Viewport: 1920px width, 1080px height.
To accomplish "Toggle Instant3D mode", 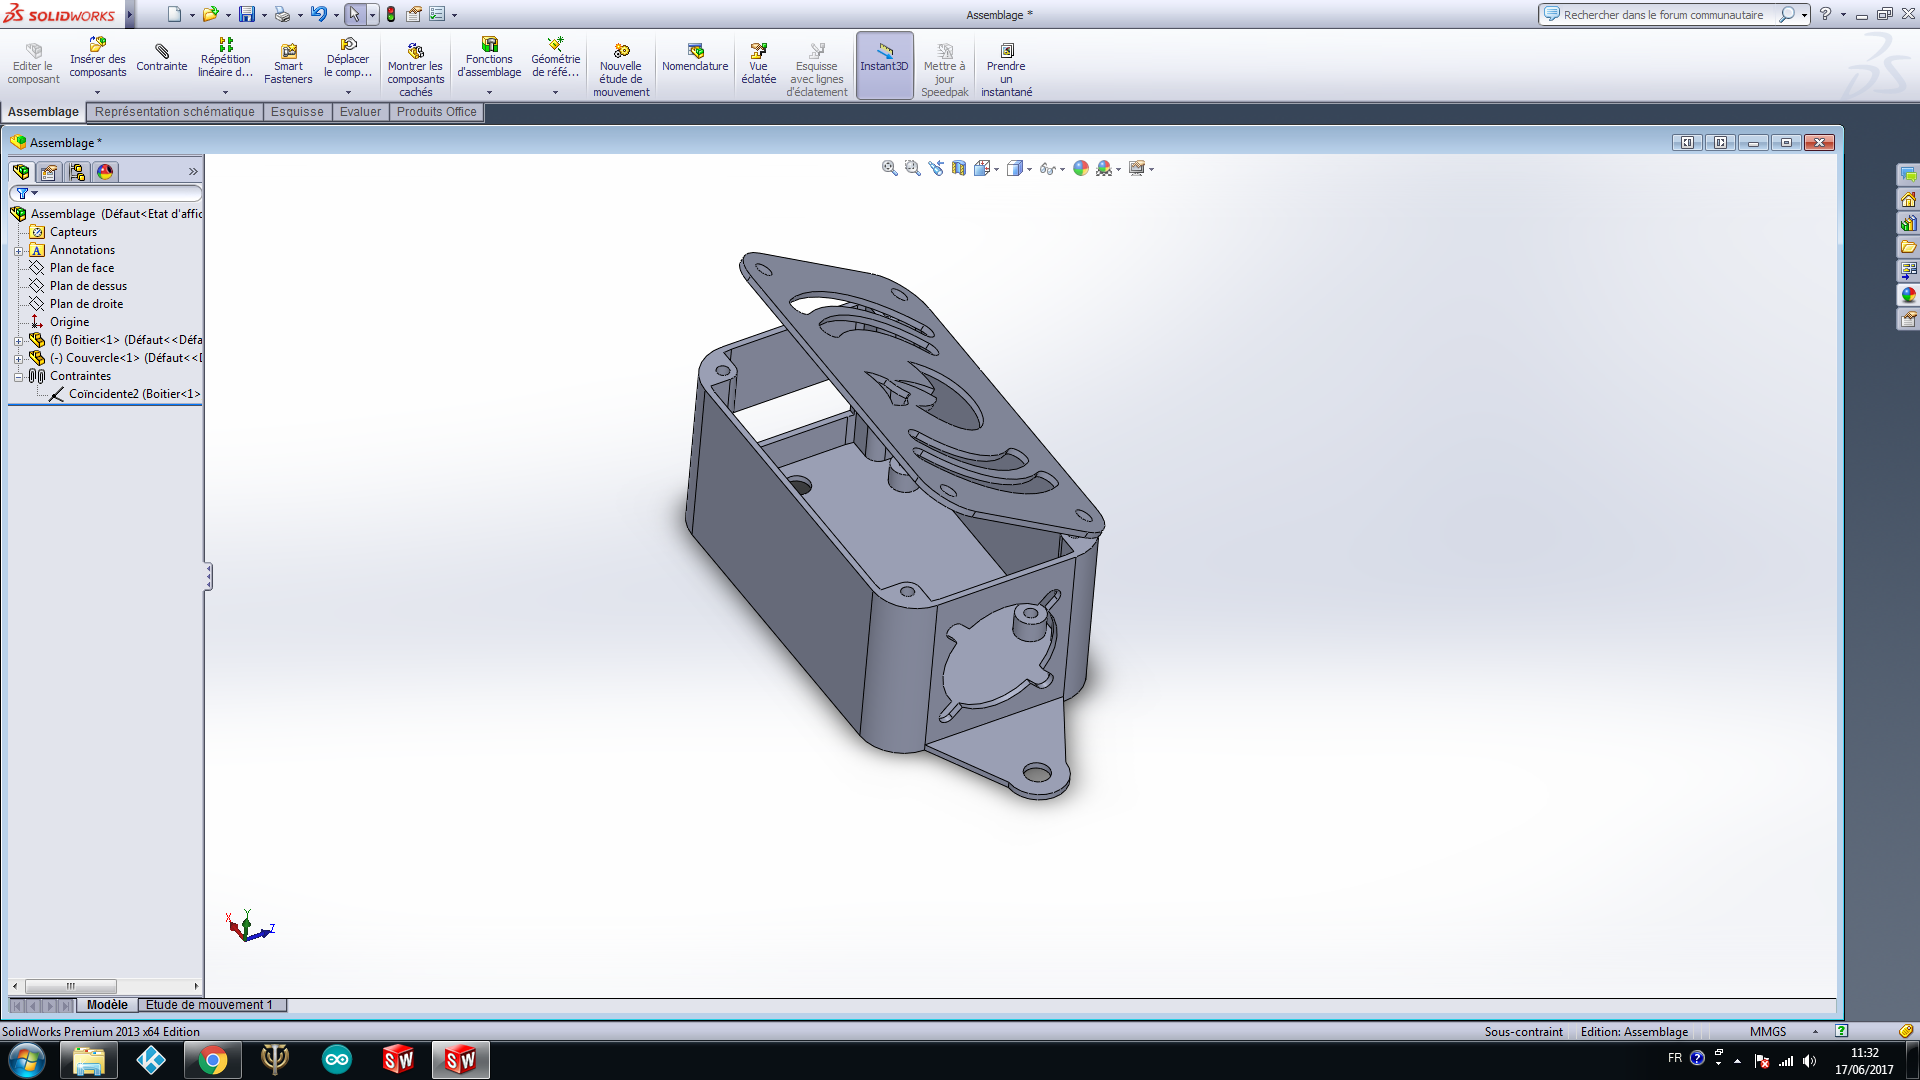I will (884, 64).
